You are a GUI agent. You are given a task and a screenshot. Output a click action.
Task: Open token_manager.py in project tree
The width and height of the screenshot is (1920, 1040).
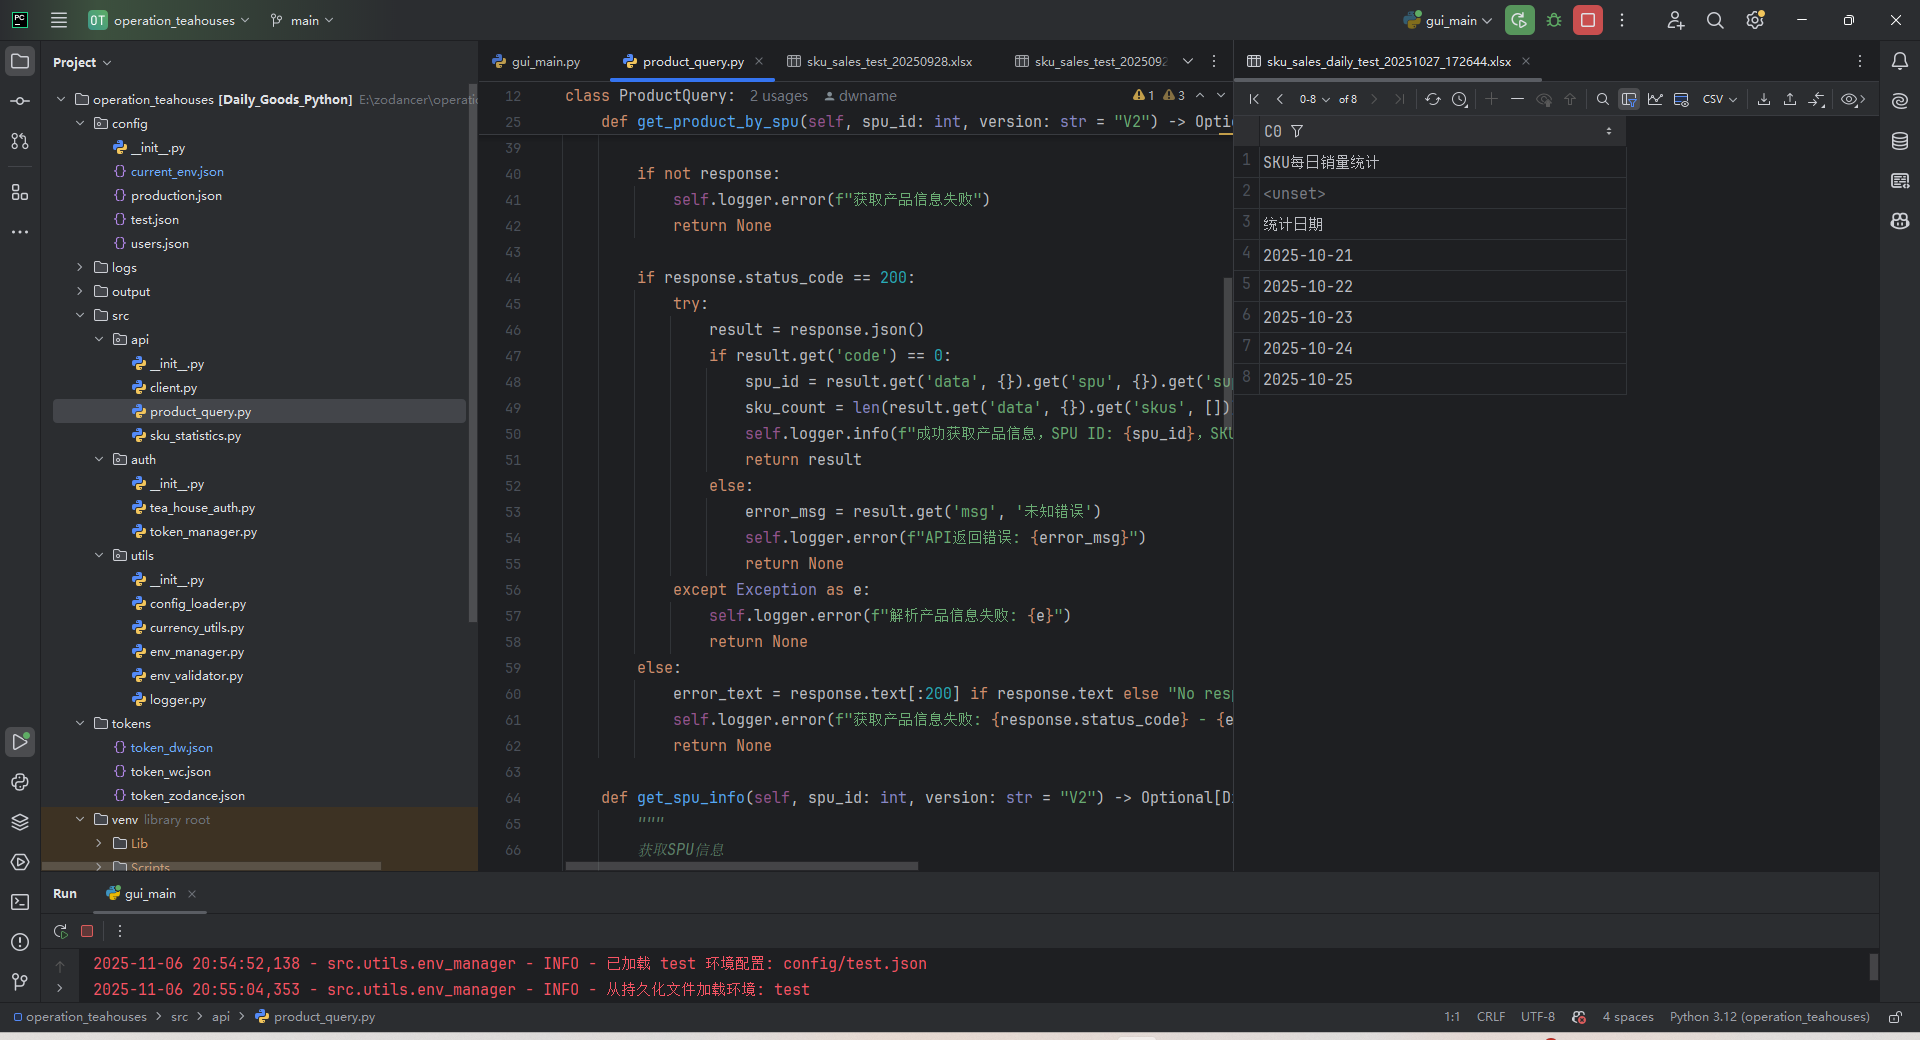pyautogui.click(x=203, y=531)
